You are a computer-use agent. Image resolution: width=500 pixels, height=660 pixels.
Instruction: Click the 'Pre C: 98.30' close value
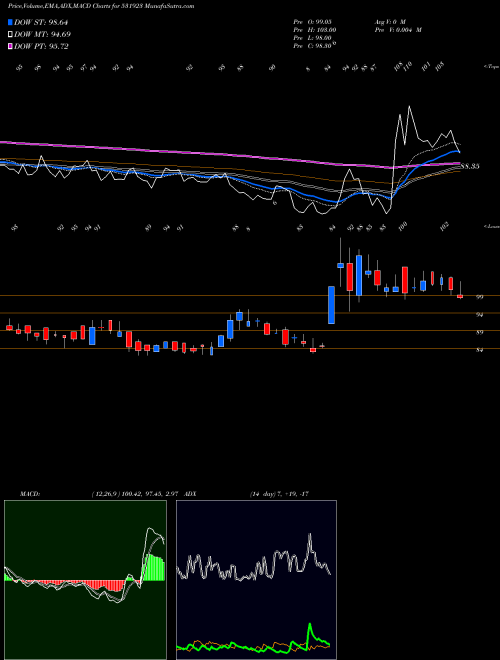click(314, 46)
